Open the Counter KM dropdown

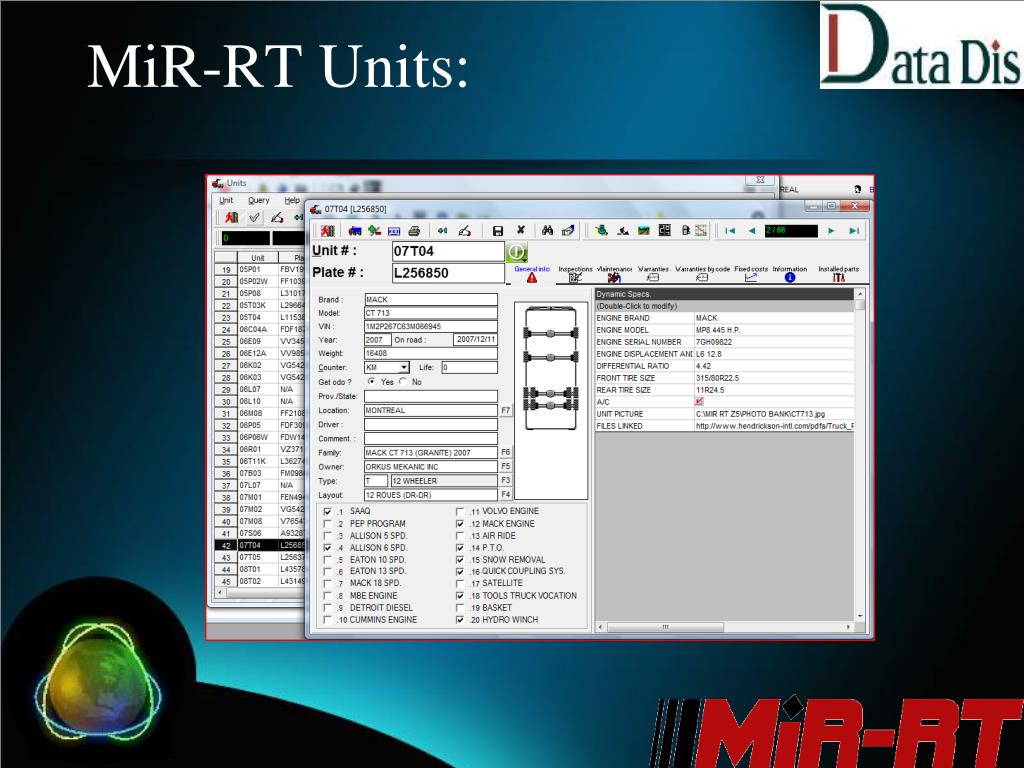click(x=404, y=368)
